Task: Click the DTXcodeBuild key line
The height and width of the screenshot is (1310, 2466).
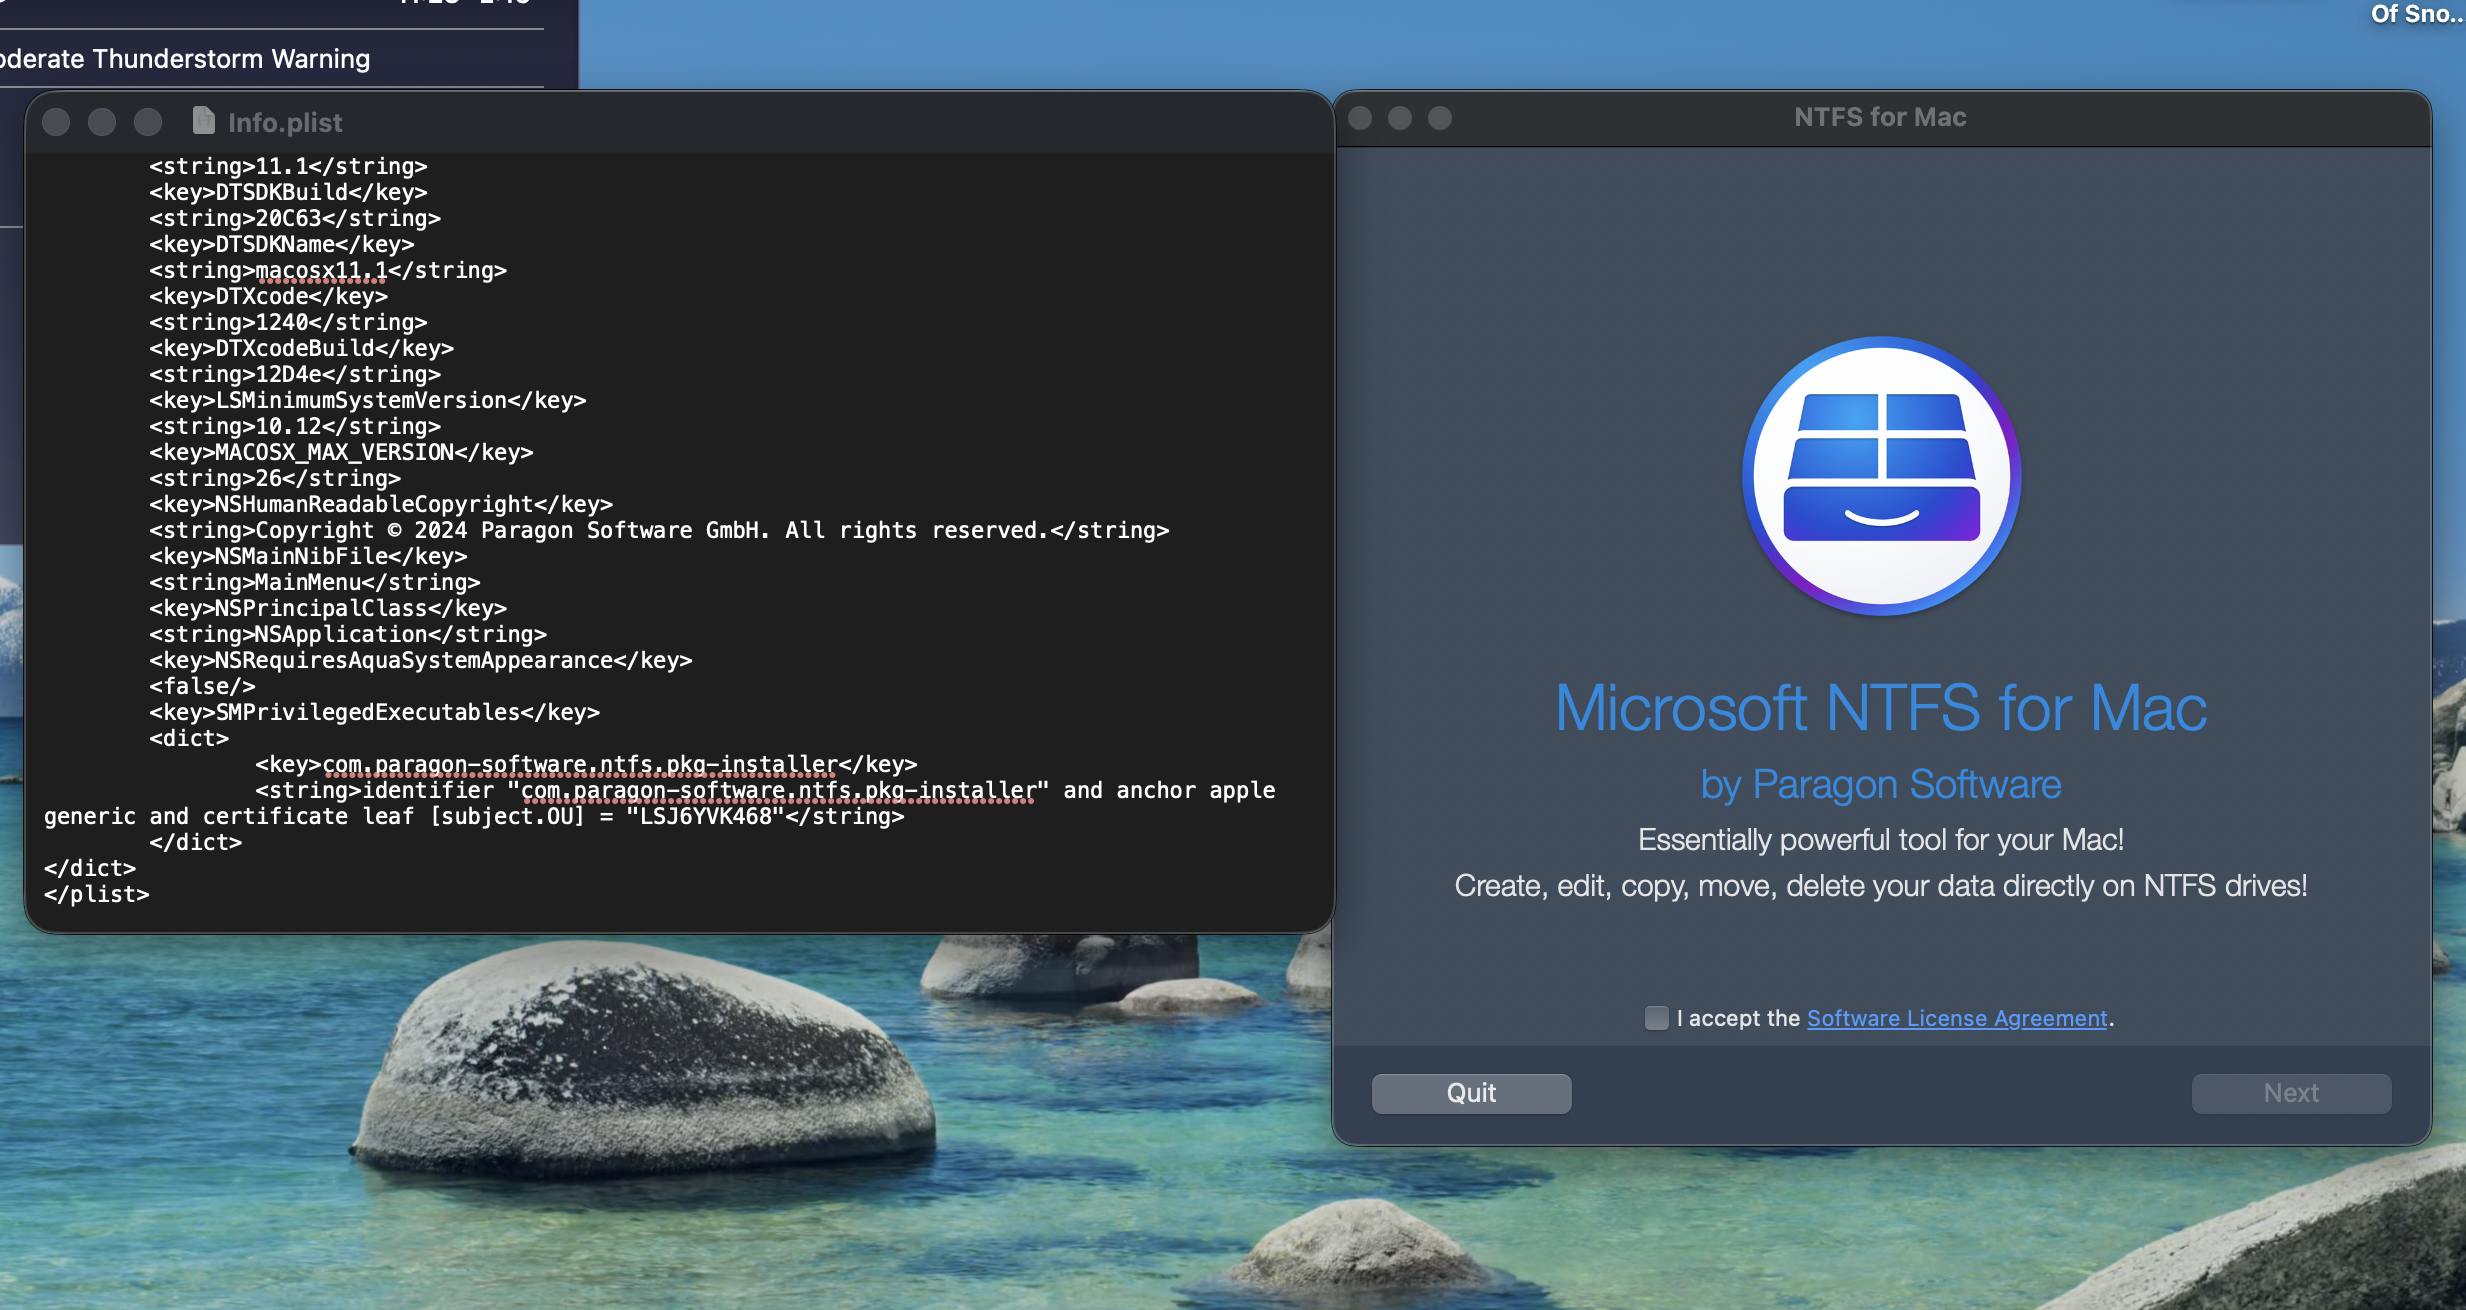Action: (301, 348)
